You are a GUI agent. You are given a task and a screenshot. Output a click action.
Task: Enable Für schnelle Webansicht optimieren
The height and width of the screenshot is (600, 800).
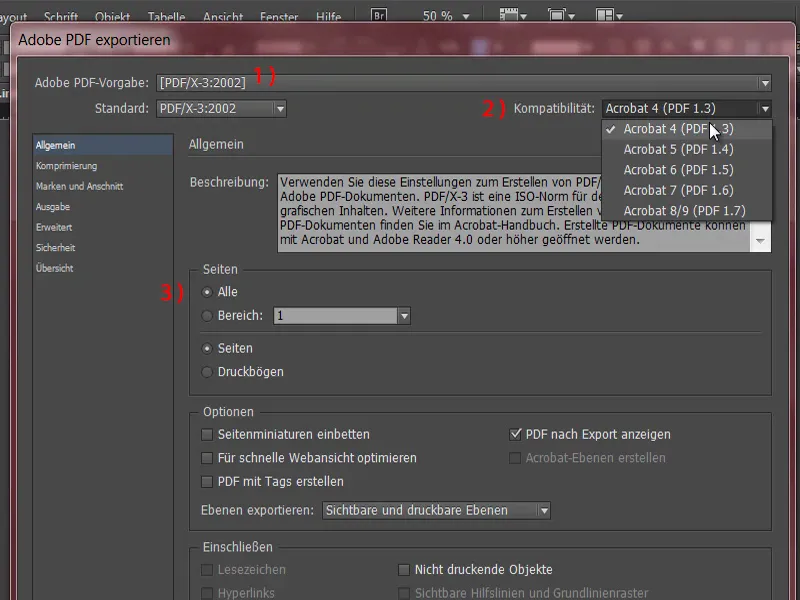[x=207, y=458]
